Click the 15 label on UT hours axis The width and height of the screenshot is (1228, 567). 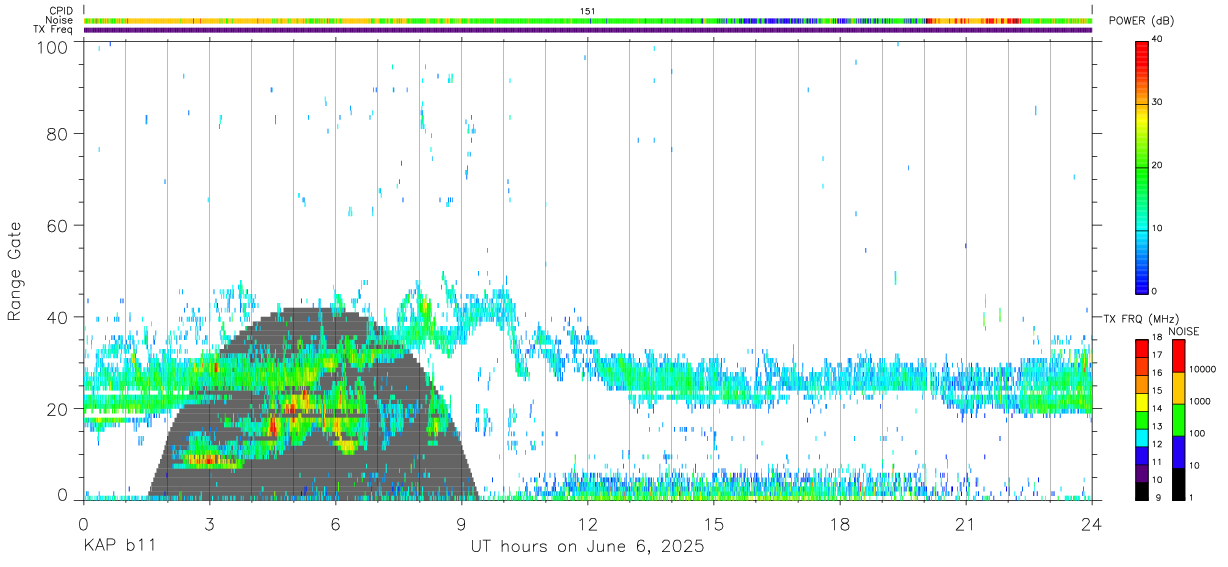click(x=714, y=525)
